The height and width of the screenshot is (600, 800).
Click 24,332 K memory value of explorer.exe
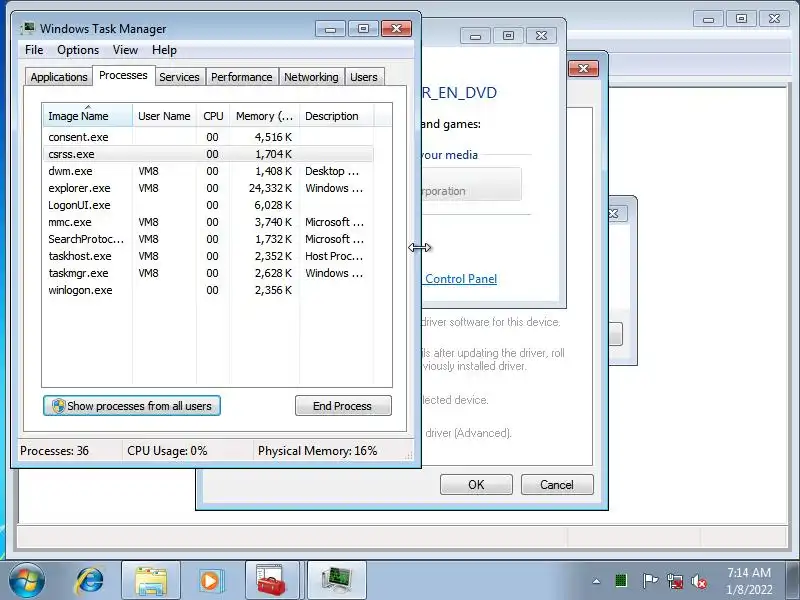point(270,188)
